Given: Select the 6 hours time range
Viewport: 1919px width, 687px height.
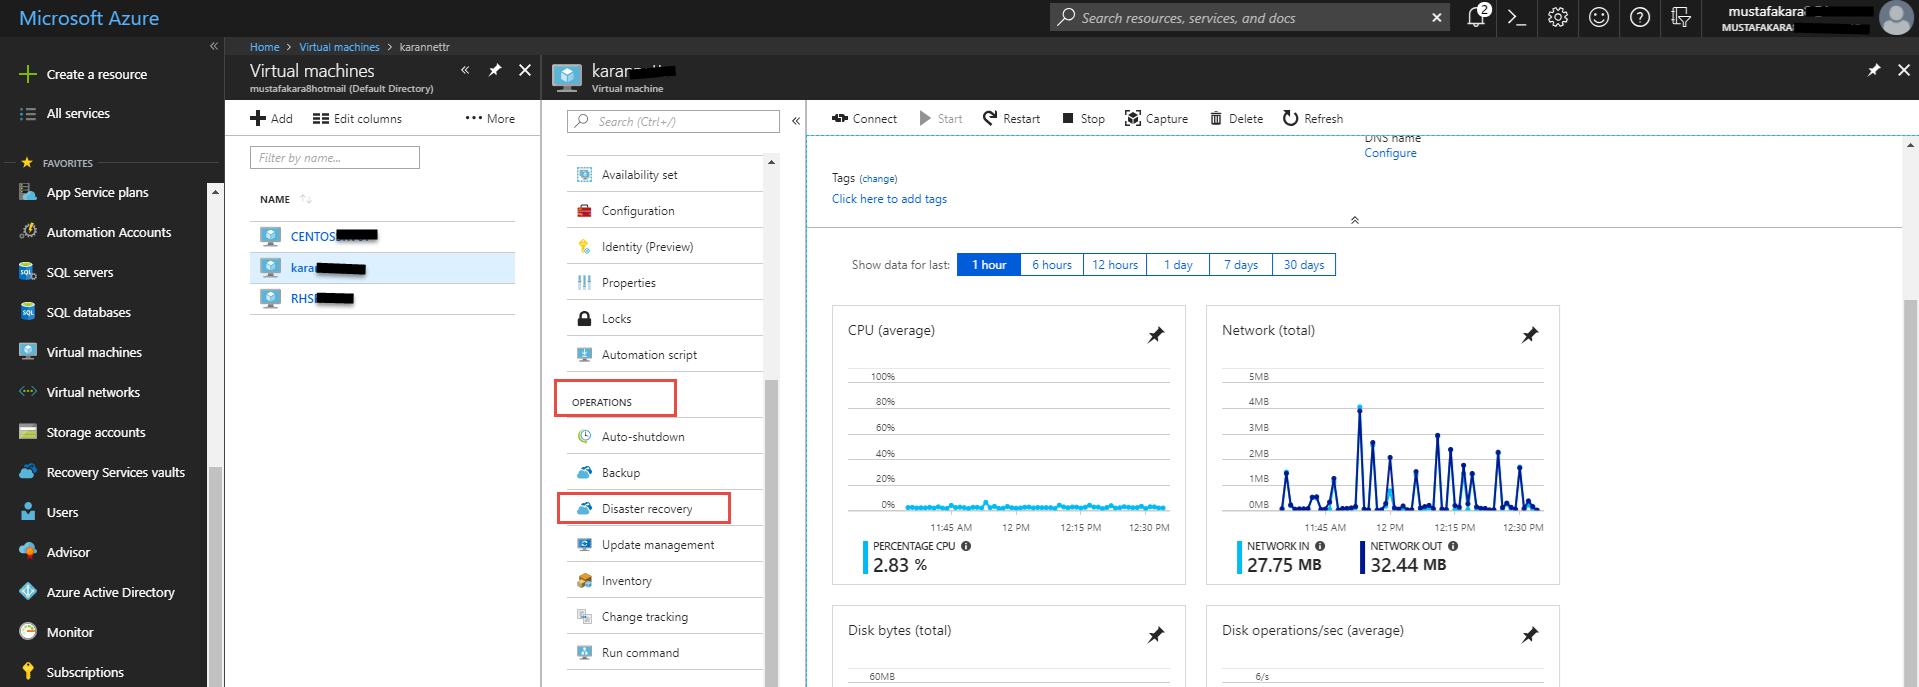Looking at the screenshot, I should click(1051, 265).
